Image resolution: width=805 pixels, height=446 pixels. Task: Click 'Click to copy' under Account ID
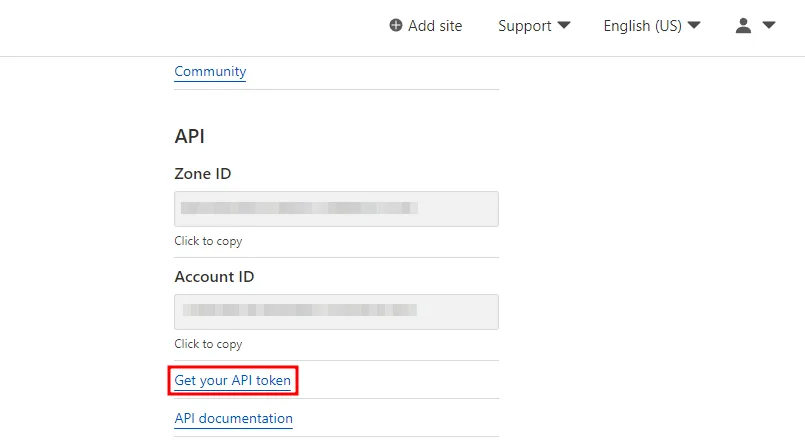208,344
